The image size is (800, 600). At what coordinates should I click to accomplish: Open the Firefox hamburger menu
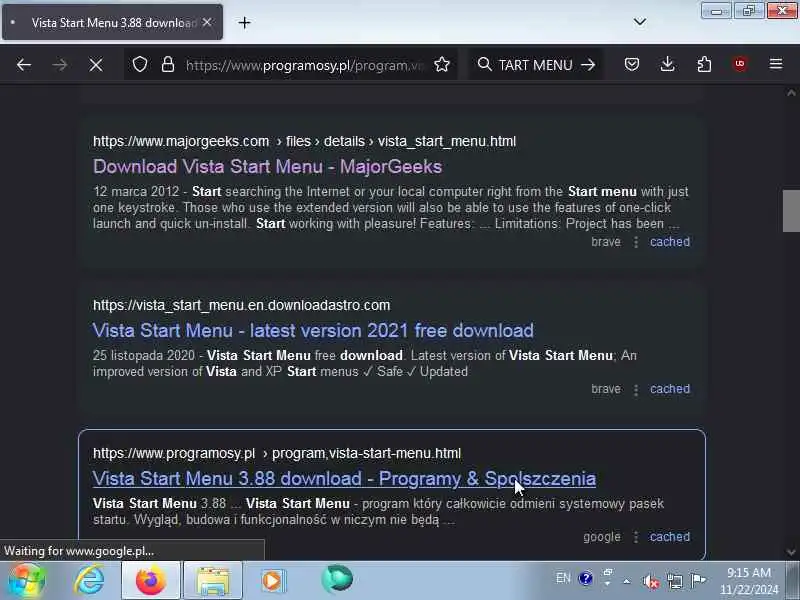pos(776,64)
